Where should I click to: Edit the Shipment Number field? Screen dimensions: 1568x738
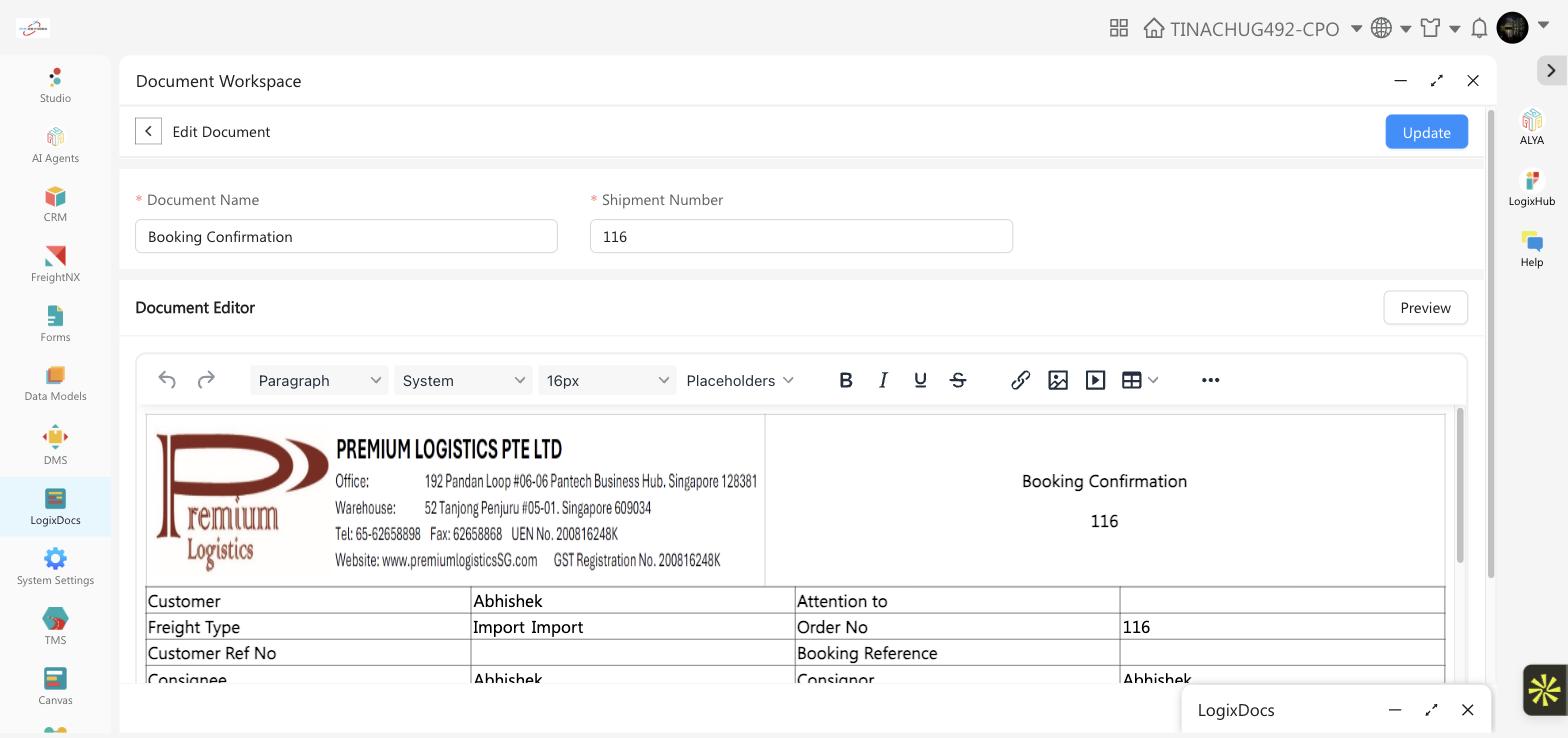coord(801,236)
